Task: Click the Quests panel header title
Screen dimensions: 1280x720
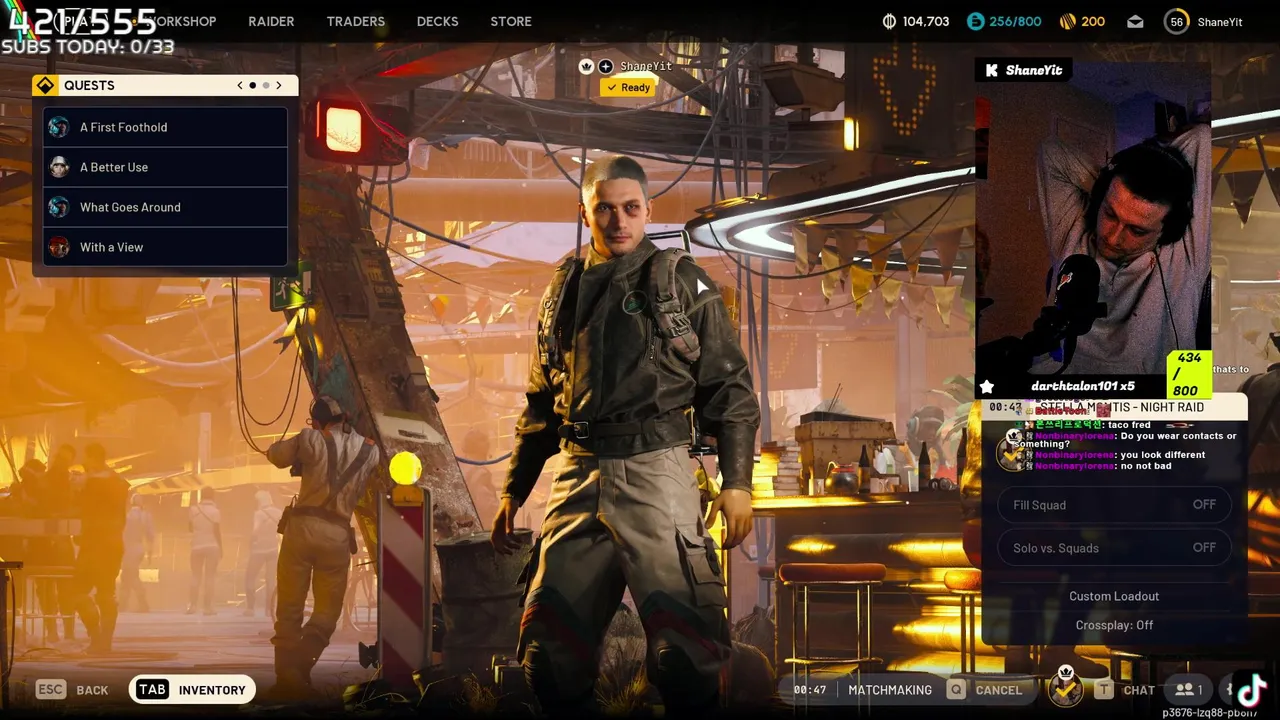Action: coord(89,86)
